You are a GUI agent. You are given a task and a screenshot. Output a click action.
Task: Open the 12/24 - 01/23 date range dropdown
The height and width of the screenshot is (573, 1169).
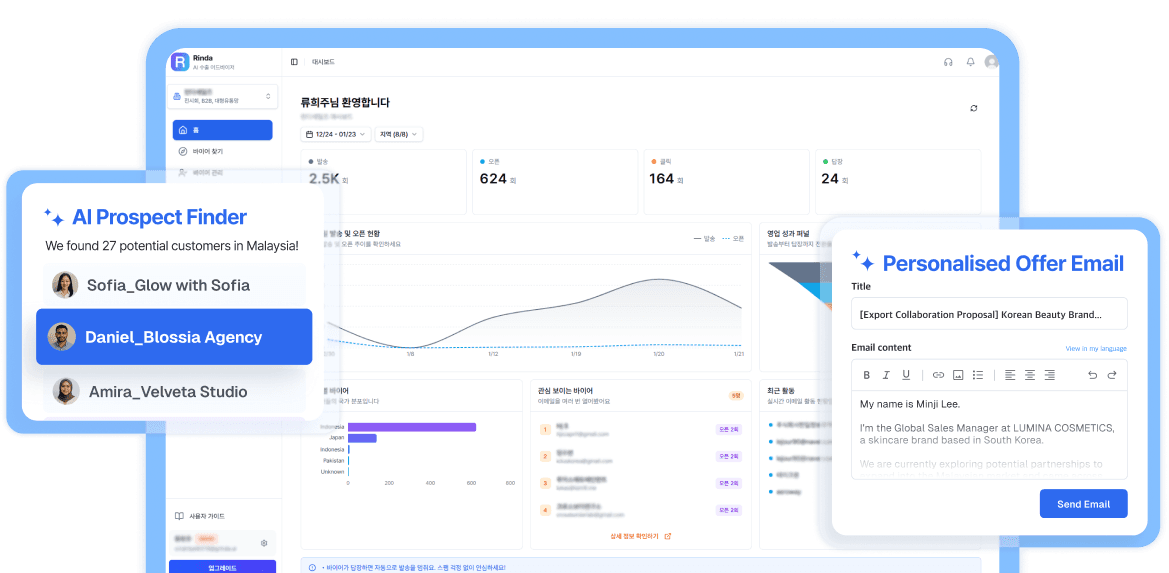coord(336,134)
